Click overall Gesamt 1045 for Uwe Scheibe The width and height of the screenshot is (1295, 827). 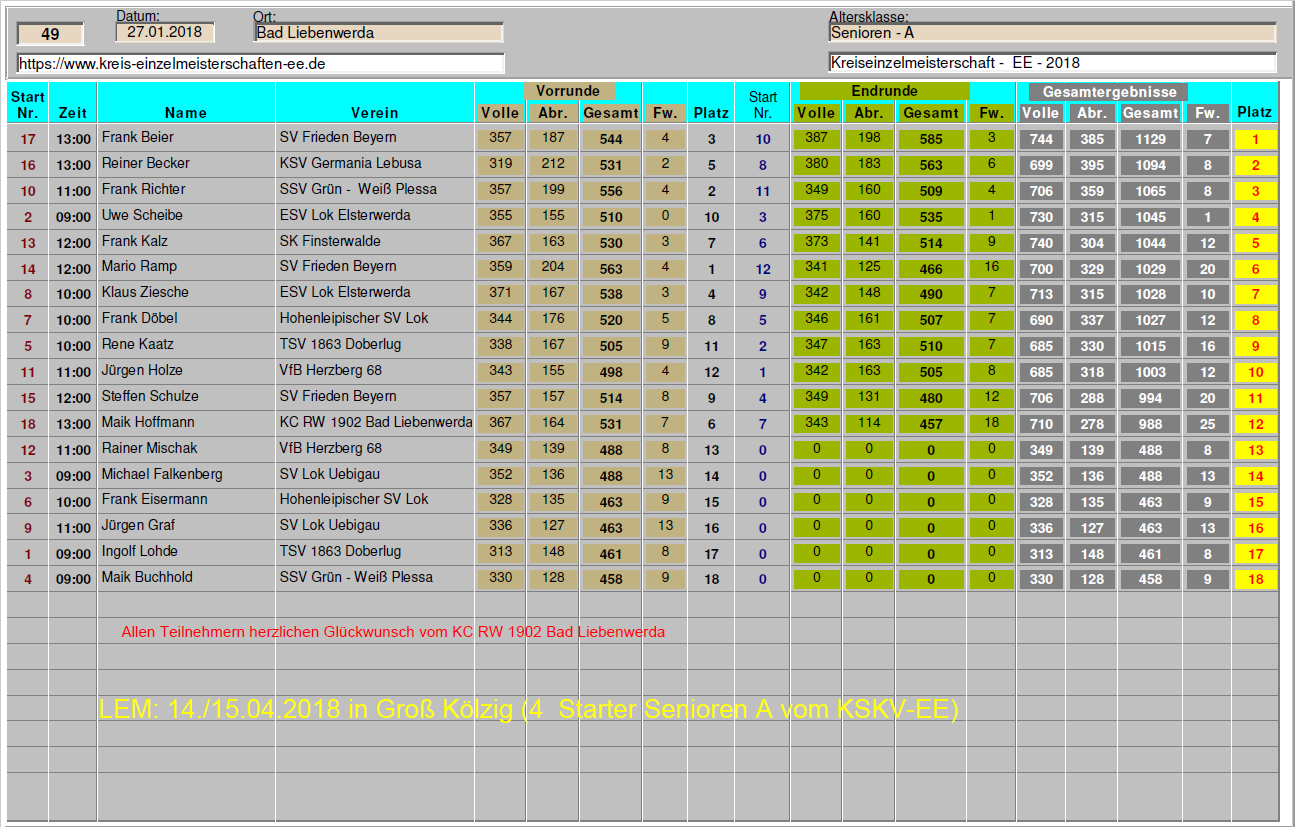pyautogui.click(x=1150, y=218)
